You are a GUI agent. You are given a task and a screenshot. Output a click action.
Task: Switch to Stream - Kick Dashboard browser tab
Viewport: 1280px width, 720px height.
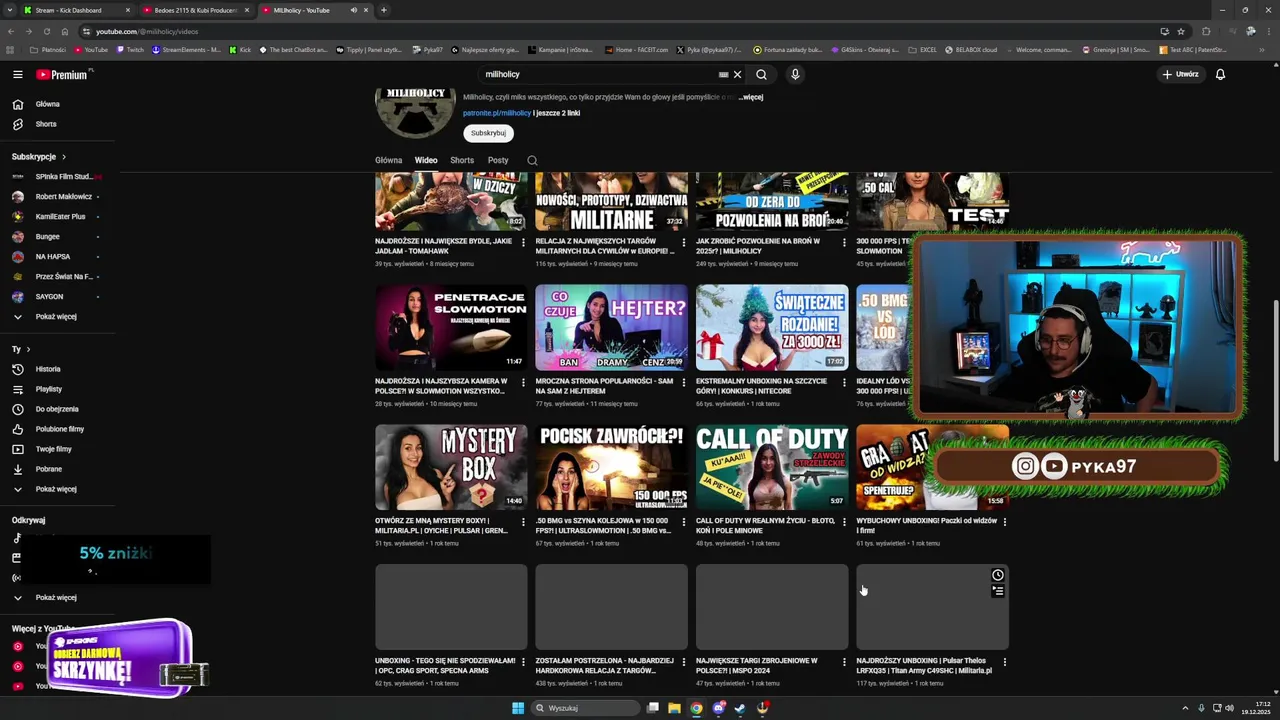click(75, 10)
